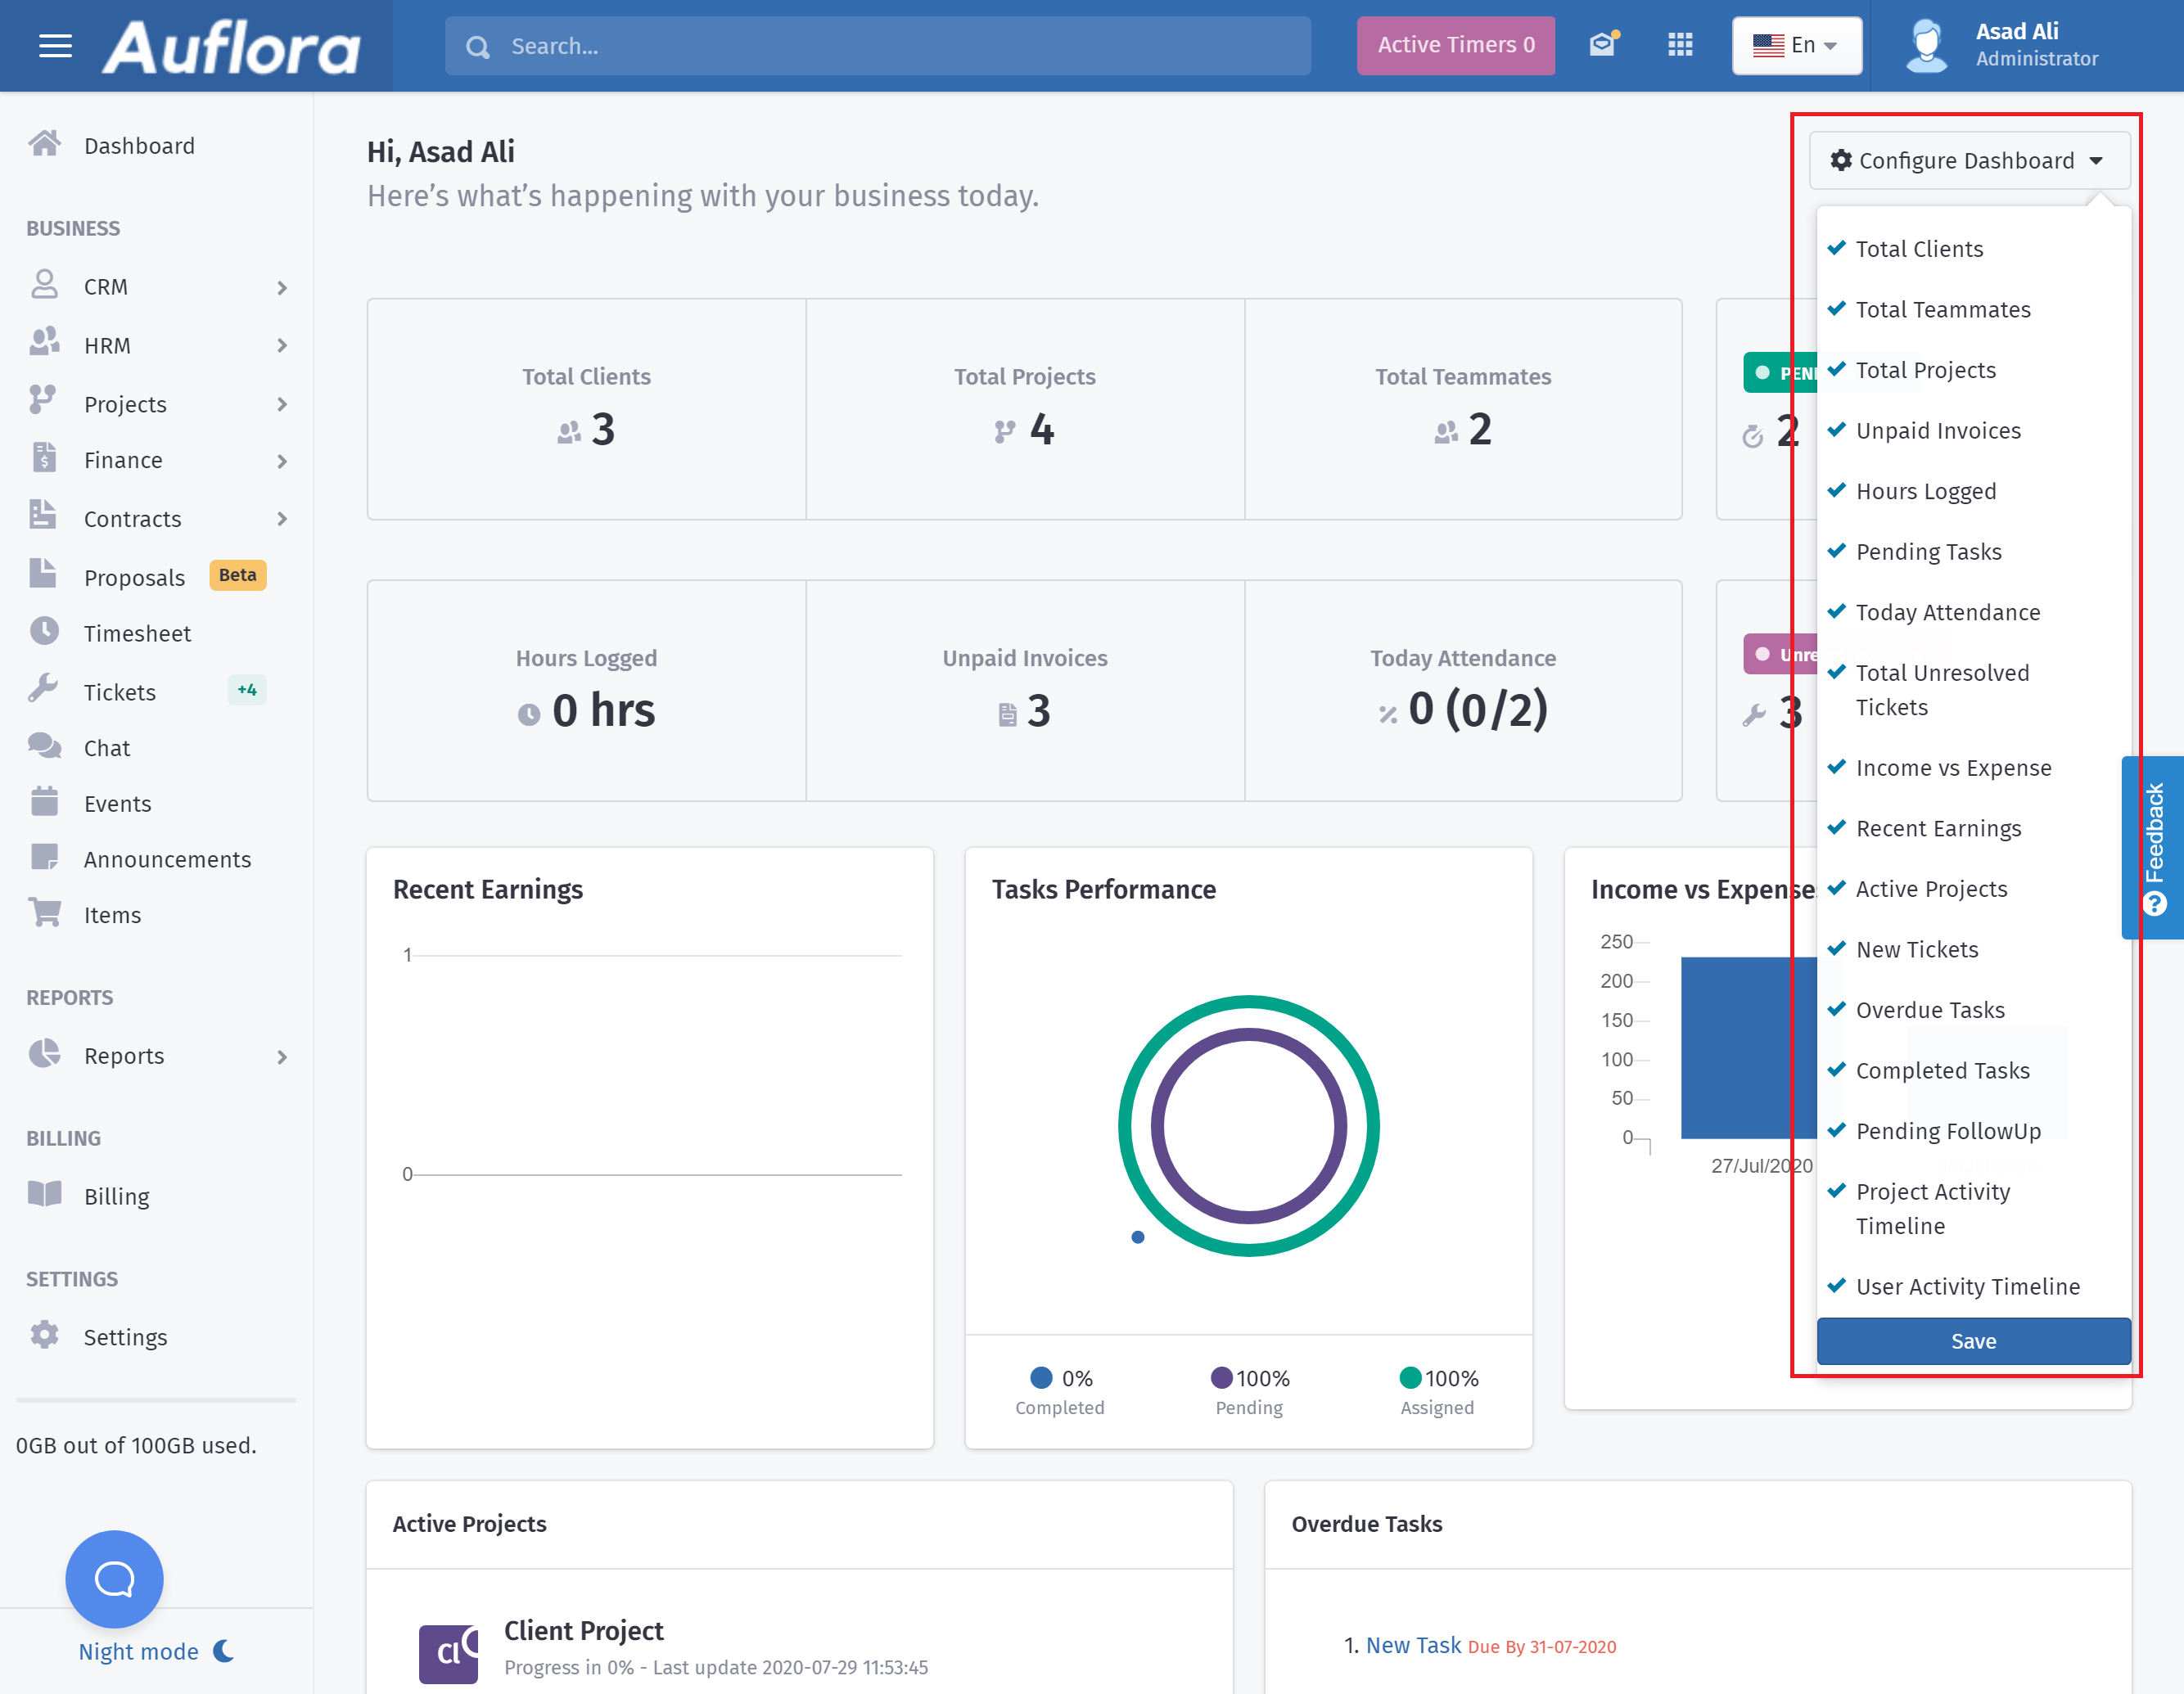Collapse the Configure Dashboard dropdown
The image size is (2184, 1694).
(x=1968, y=160)
